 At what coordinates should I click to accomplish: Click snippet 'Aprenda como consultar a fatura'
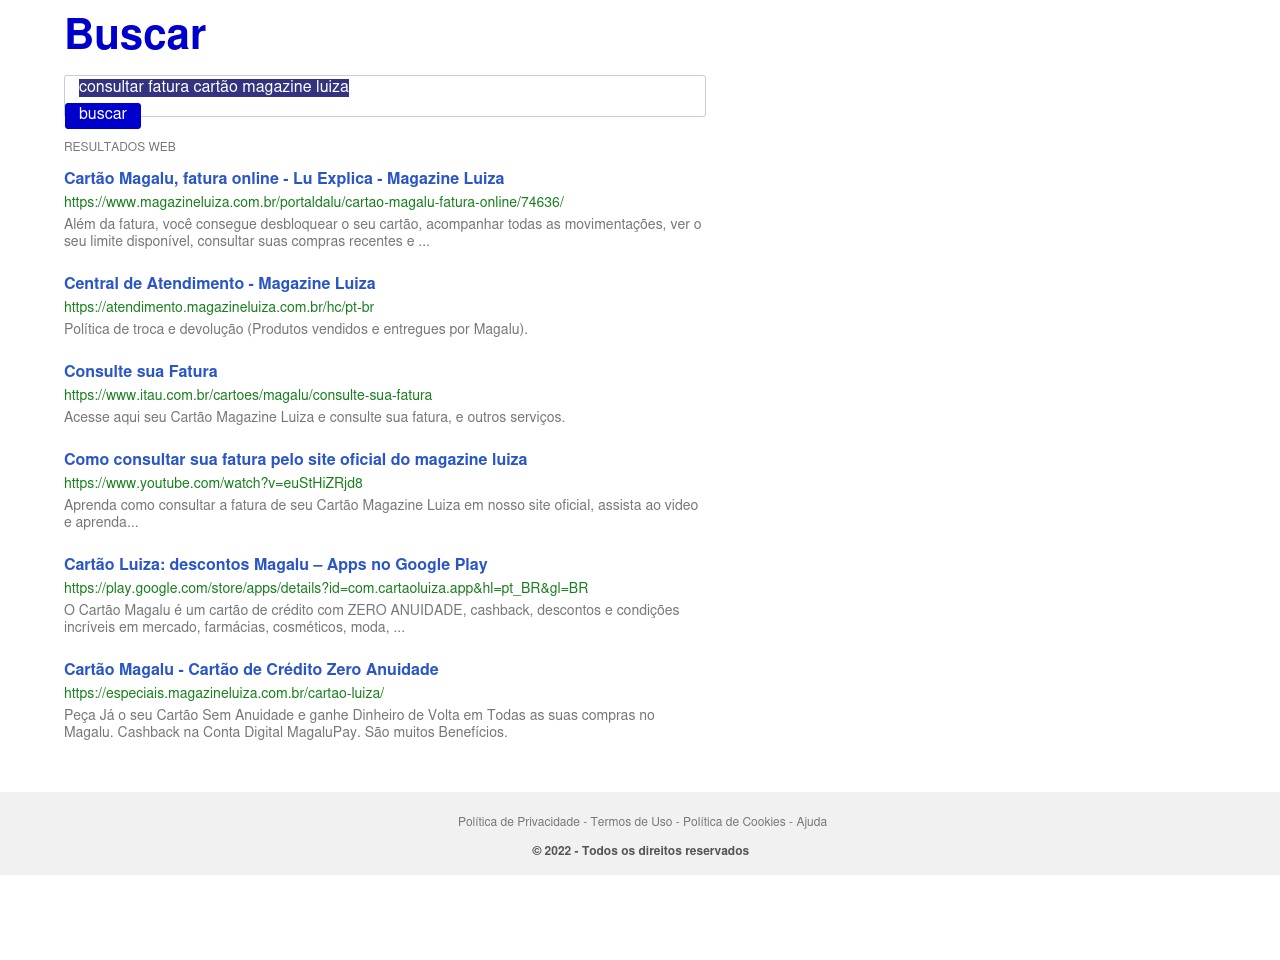[x=381, y=514]
